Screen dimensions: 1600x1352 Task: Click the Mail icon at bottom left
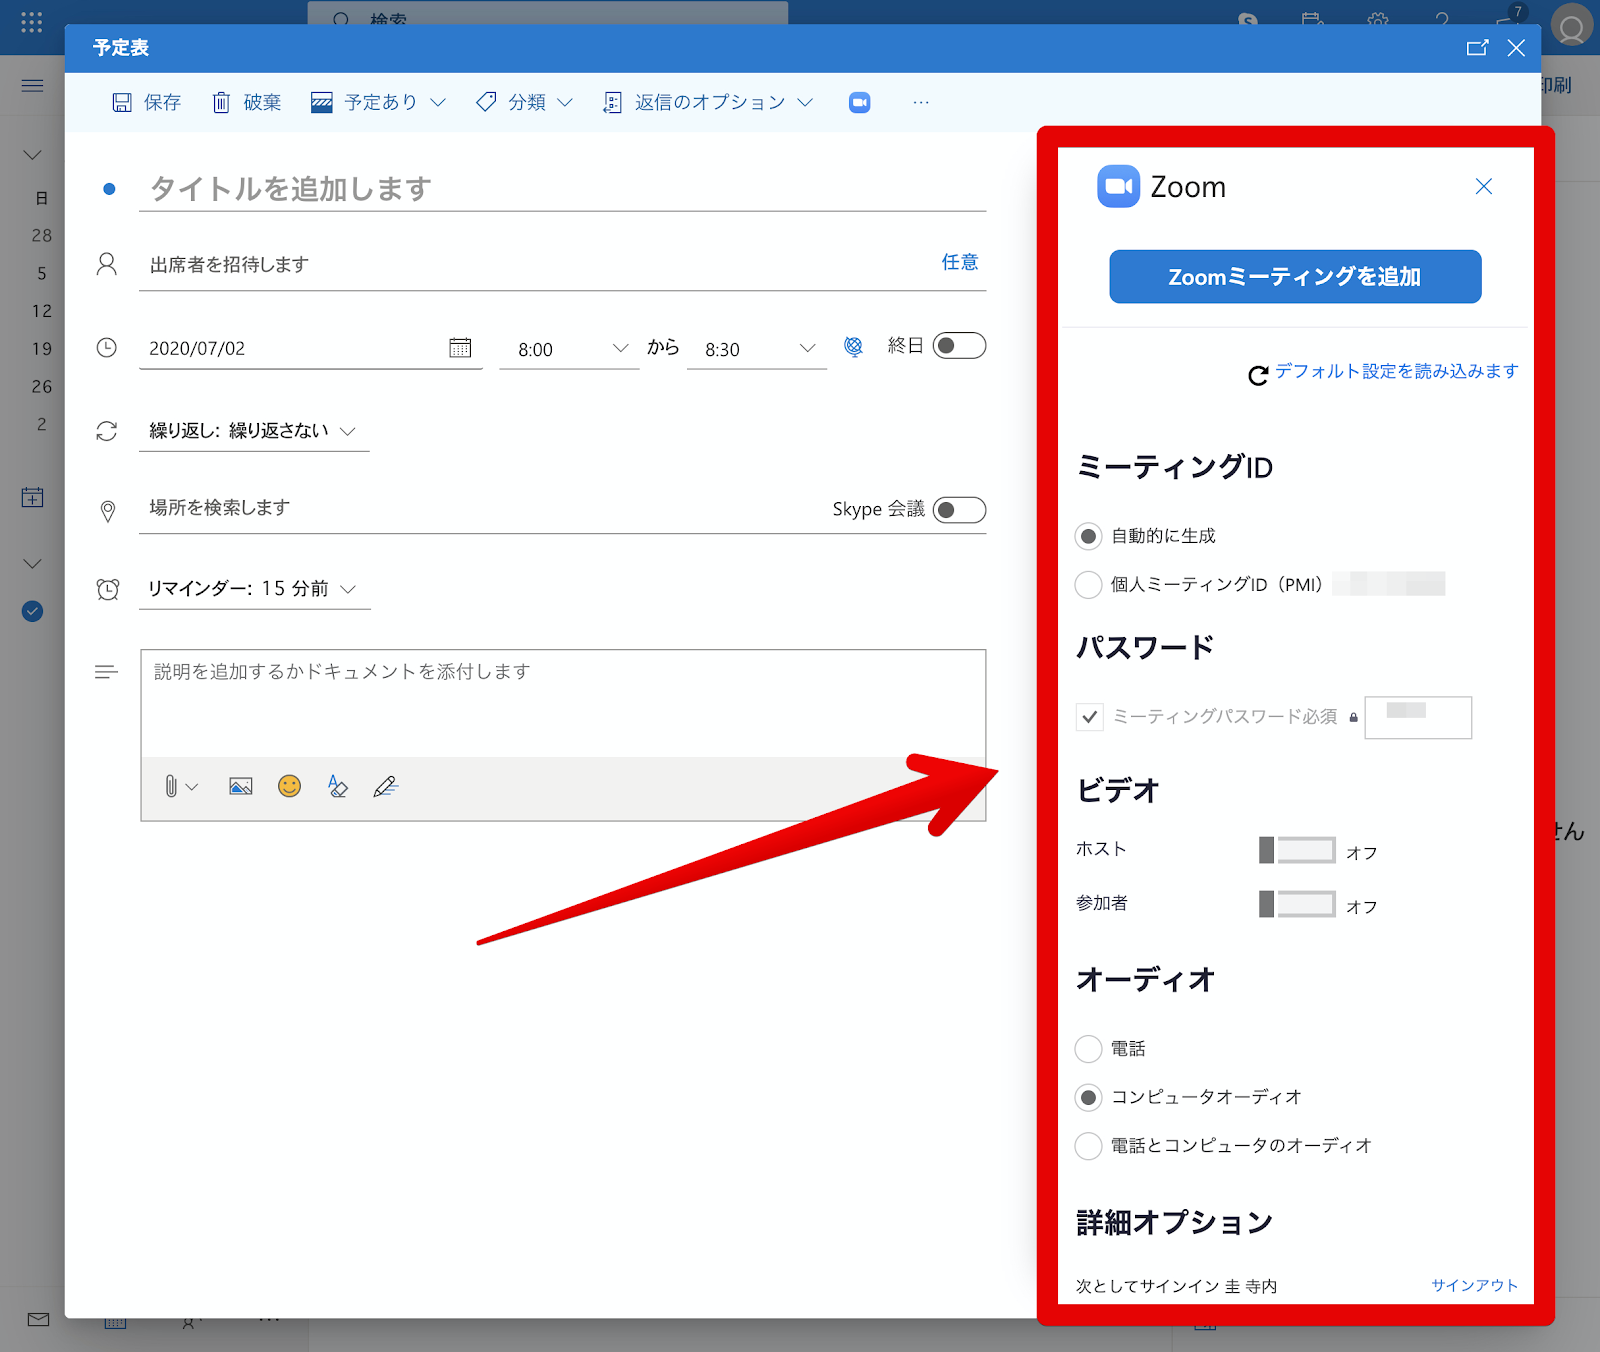pos(39,1319)
